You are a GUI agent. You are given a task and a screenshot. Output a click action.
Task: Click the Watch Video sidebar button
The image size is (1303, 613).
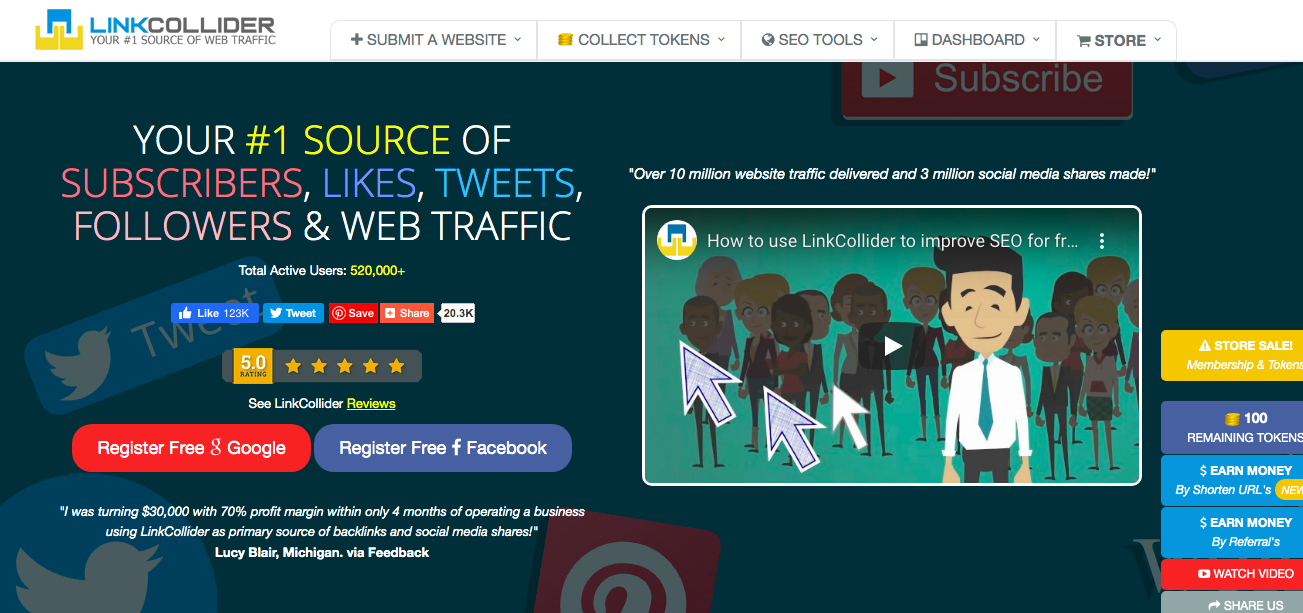[x=1232, y=574]
